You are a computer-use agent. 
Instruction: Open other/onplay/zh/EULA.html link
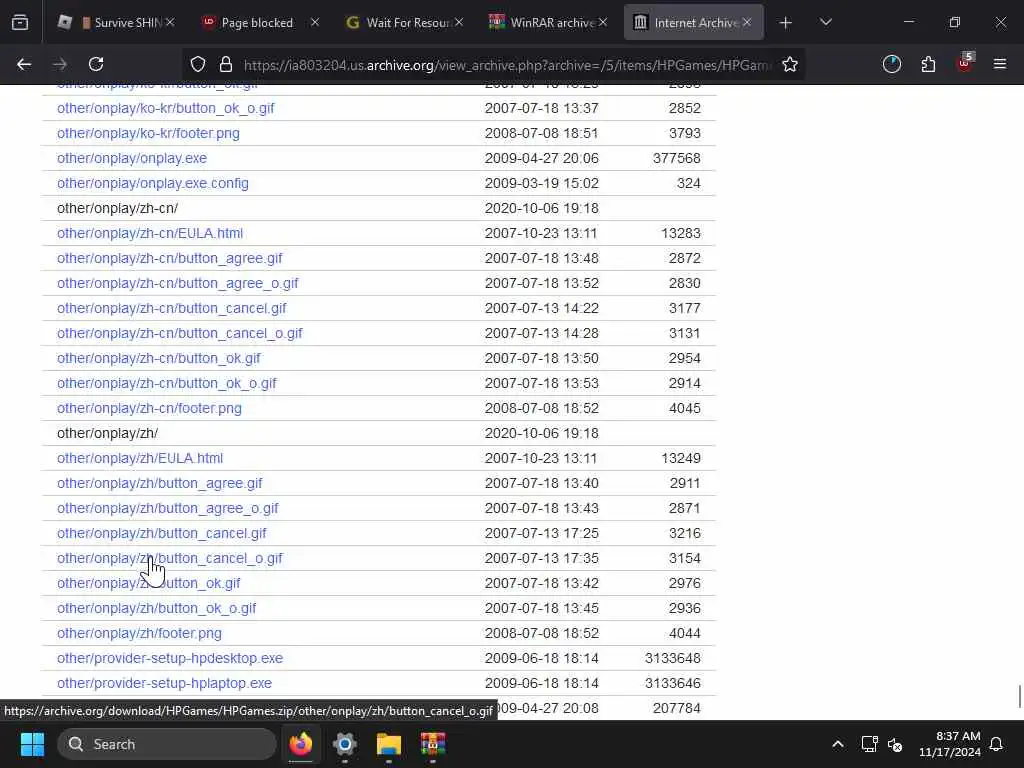coord(140,458)
